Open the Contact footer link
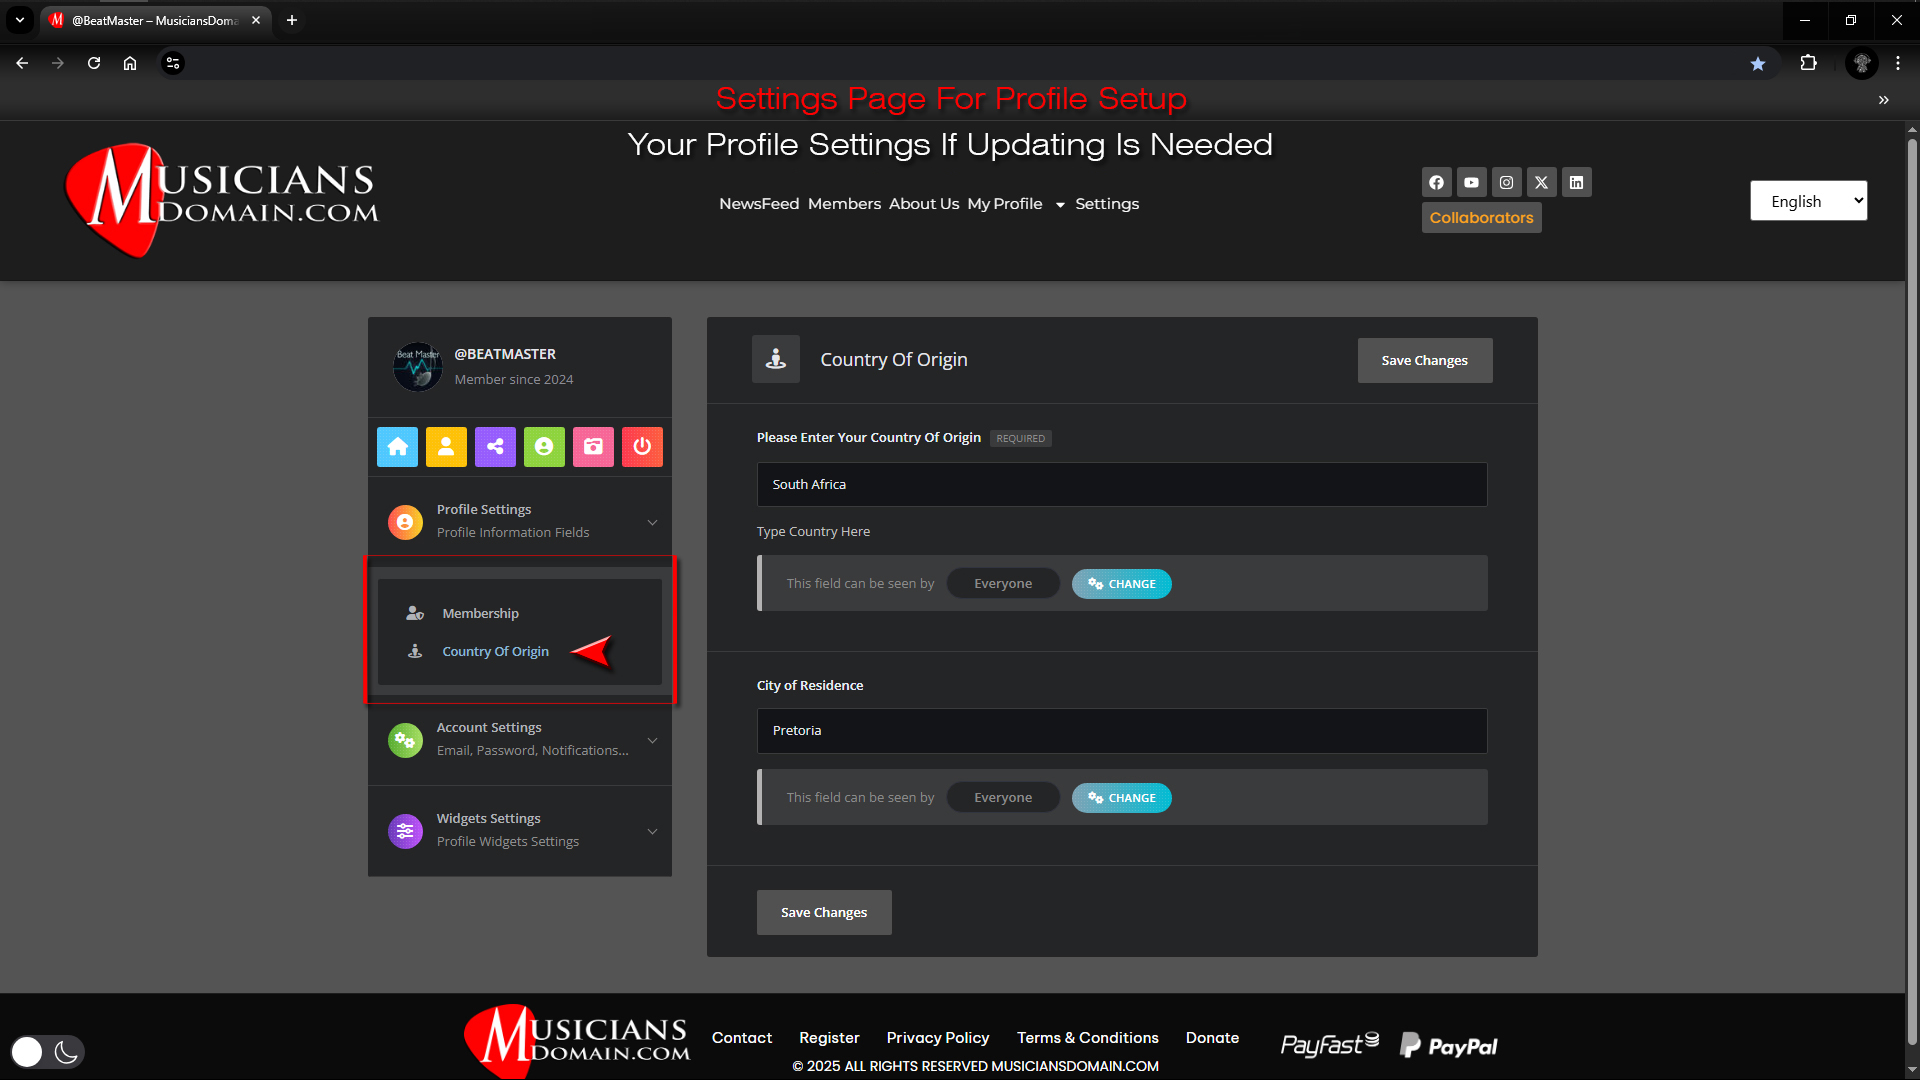The height and width of the screenshot is (1080, 1920). 741,1038
